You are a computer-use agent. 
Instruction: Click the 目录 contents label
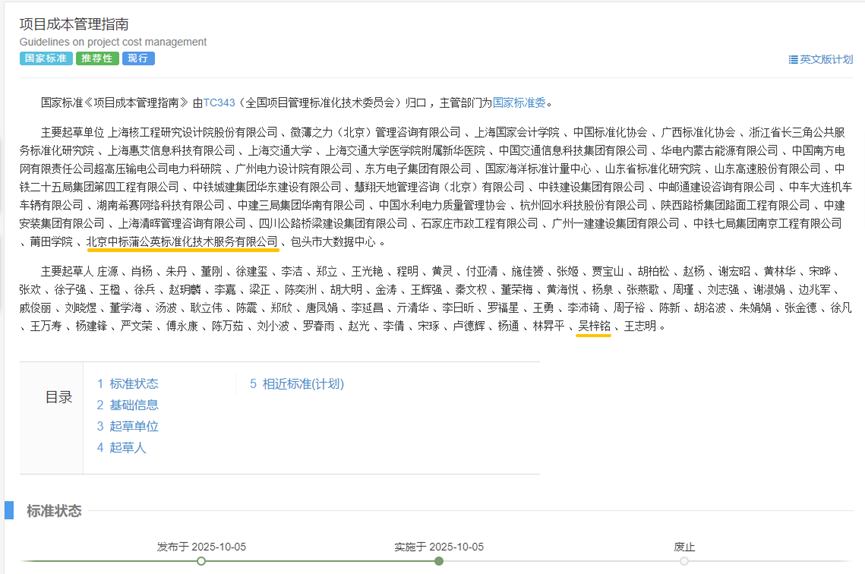[59, 397]
